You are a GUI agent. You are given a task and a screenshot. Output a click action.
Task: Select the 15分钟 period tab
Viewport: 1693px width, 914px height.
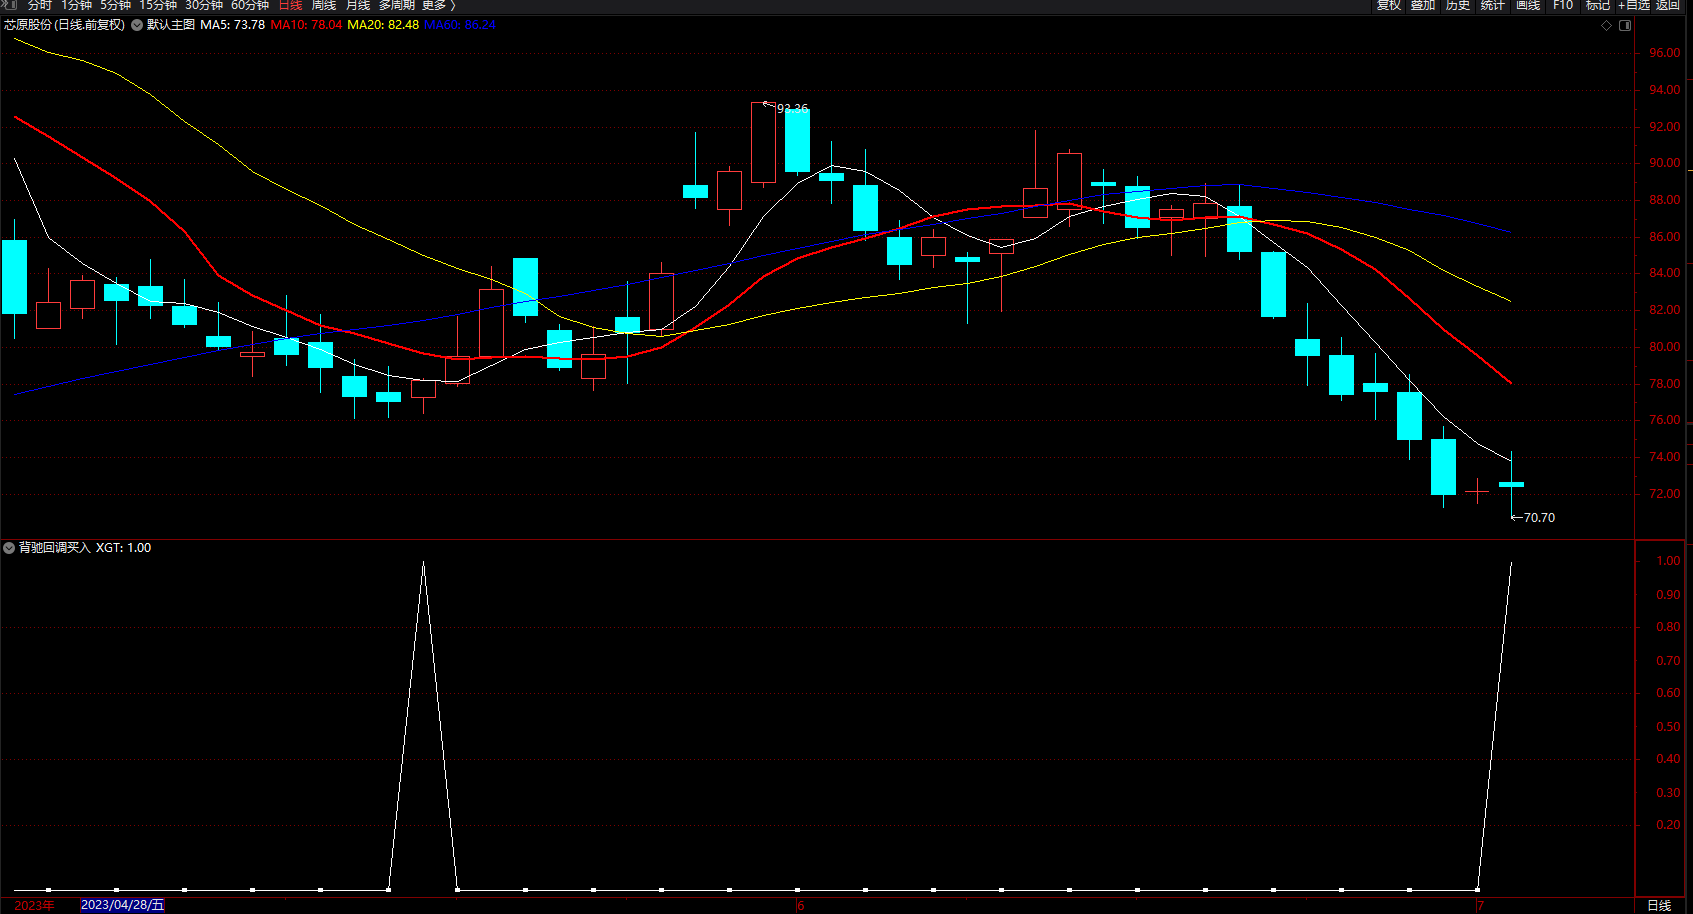(158, 5)
